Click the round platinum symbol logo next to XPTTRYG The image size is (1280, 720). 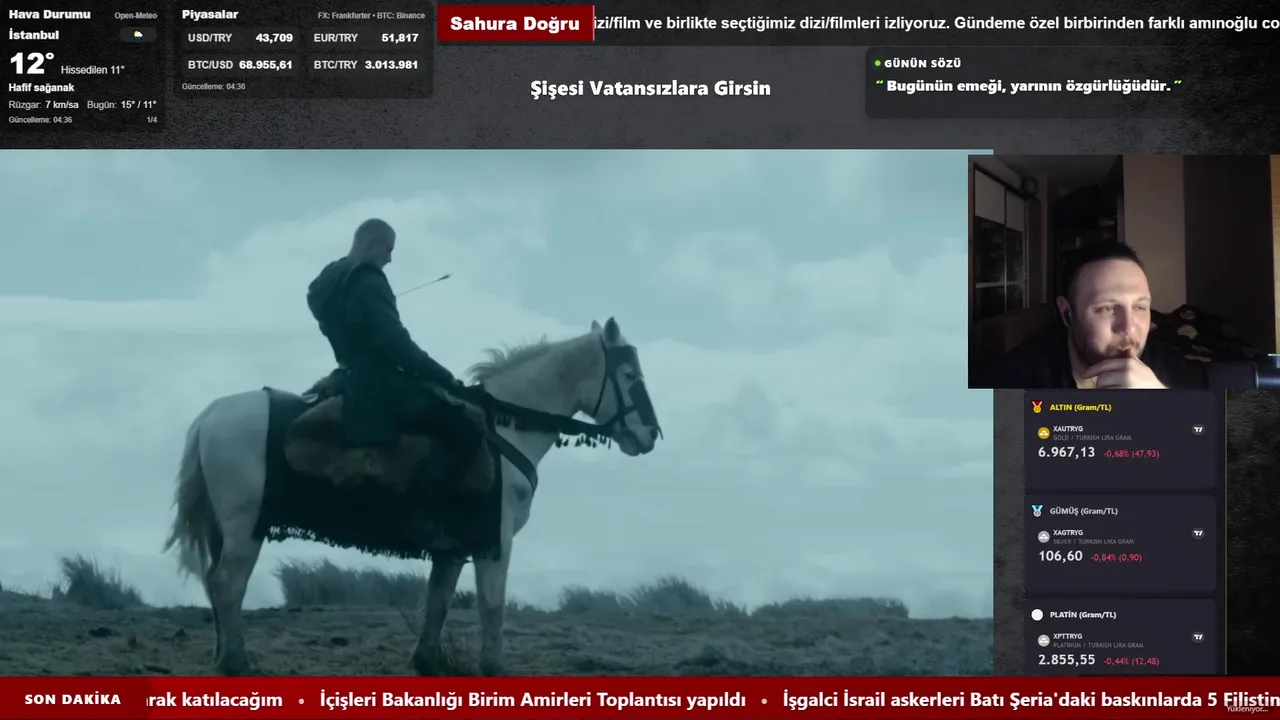click(1044, 641)
